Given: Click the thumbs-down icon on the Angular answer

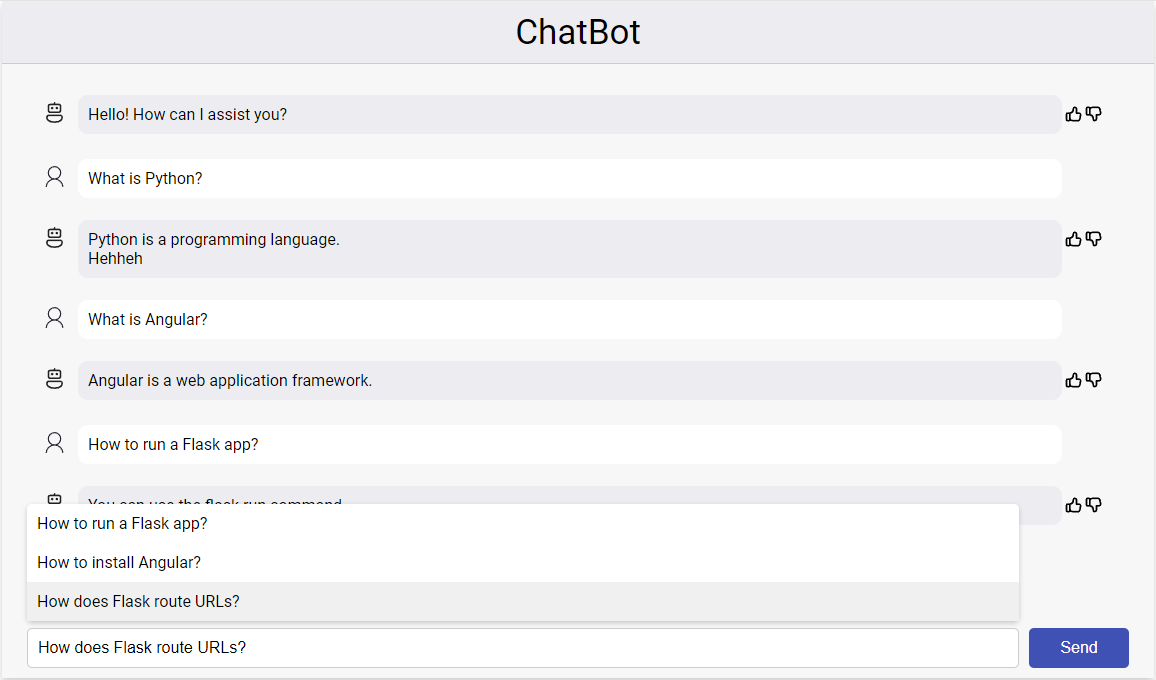Looking at the screenshot, I should point(1093,379).
